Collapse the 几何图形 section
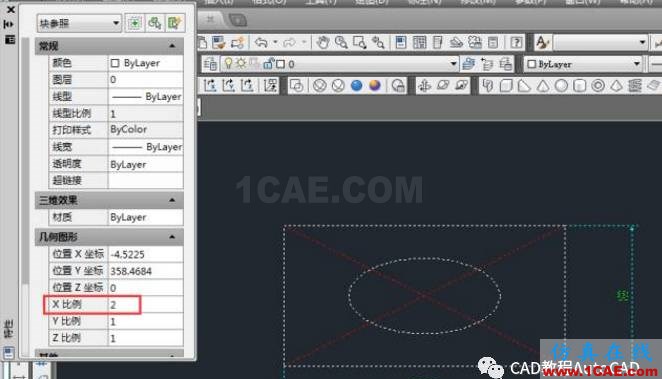Screen dimensions: 662x379 172,237
